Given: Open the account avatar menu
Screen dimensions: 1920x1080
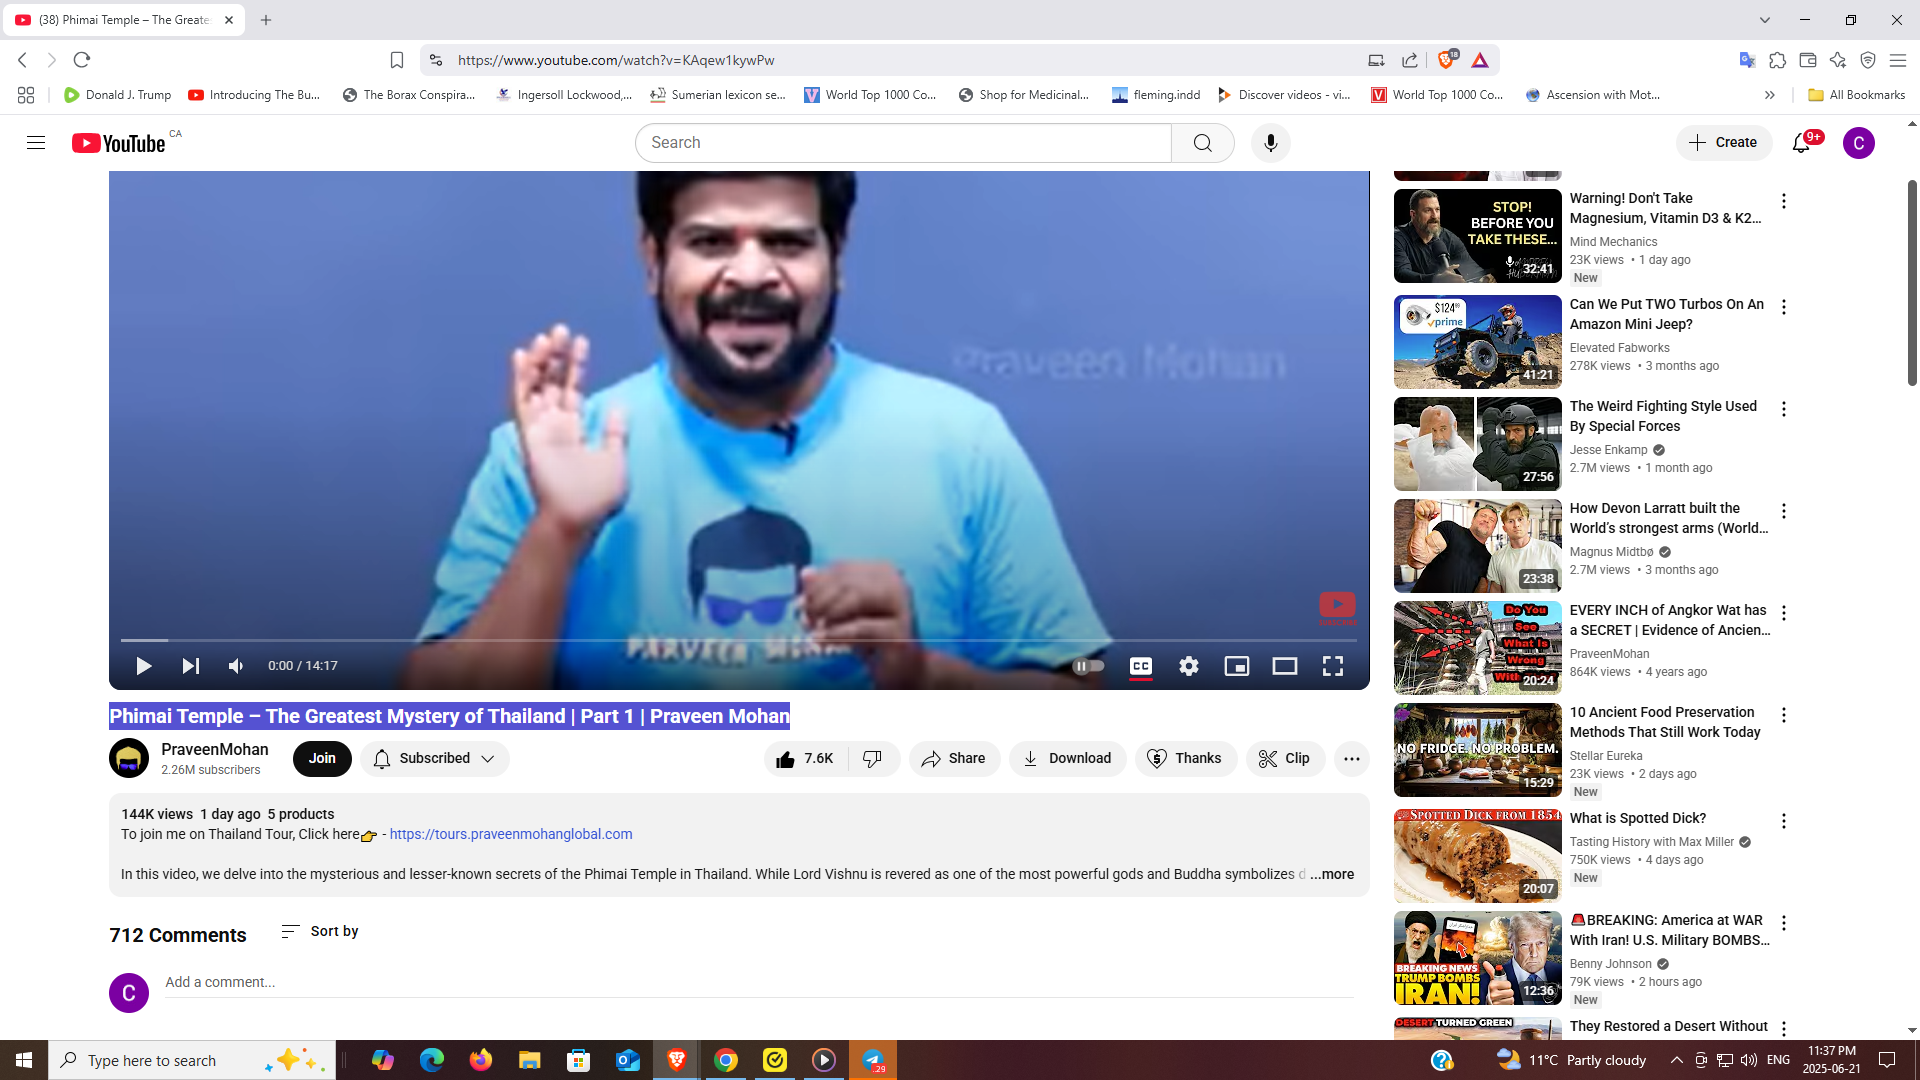Looking at the screenshot, I should (1858, 143).
